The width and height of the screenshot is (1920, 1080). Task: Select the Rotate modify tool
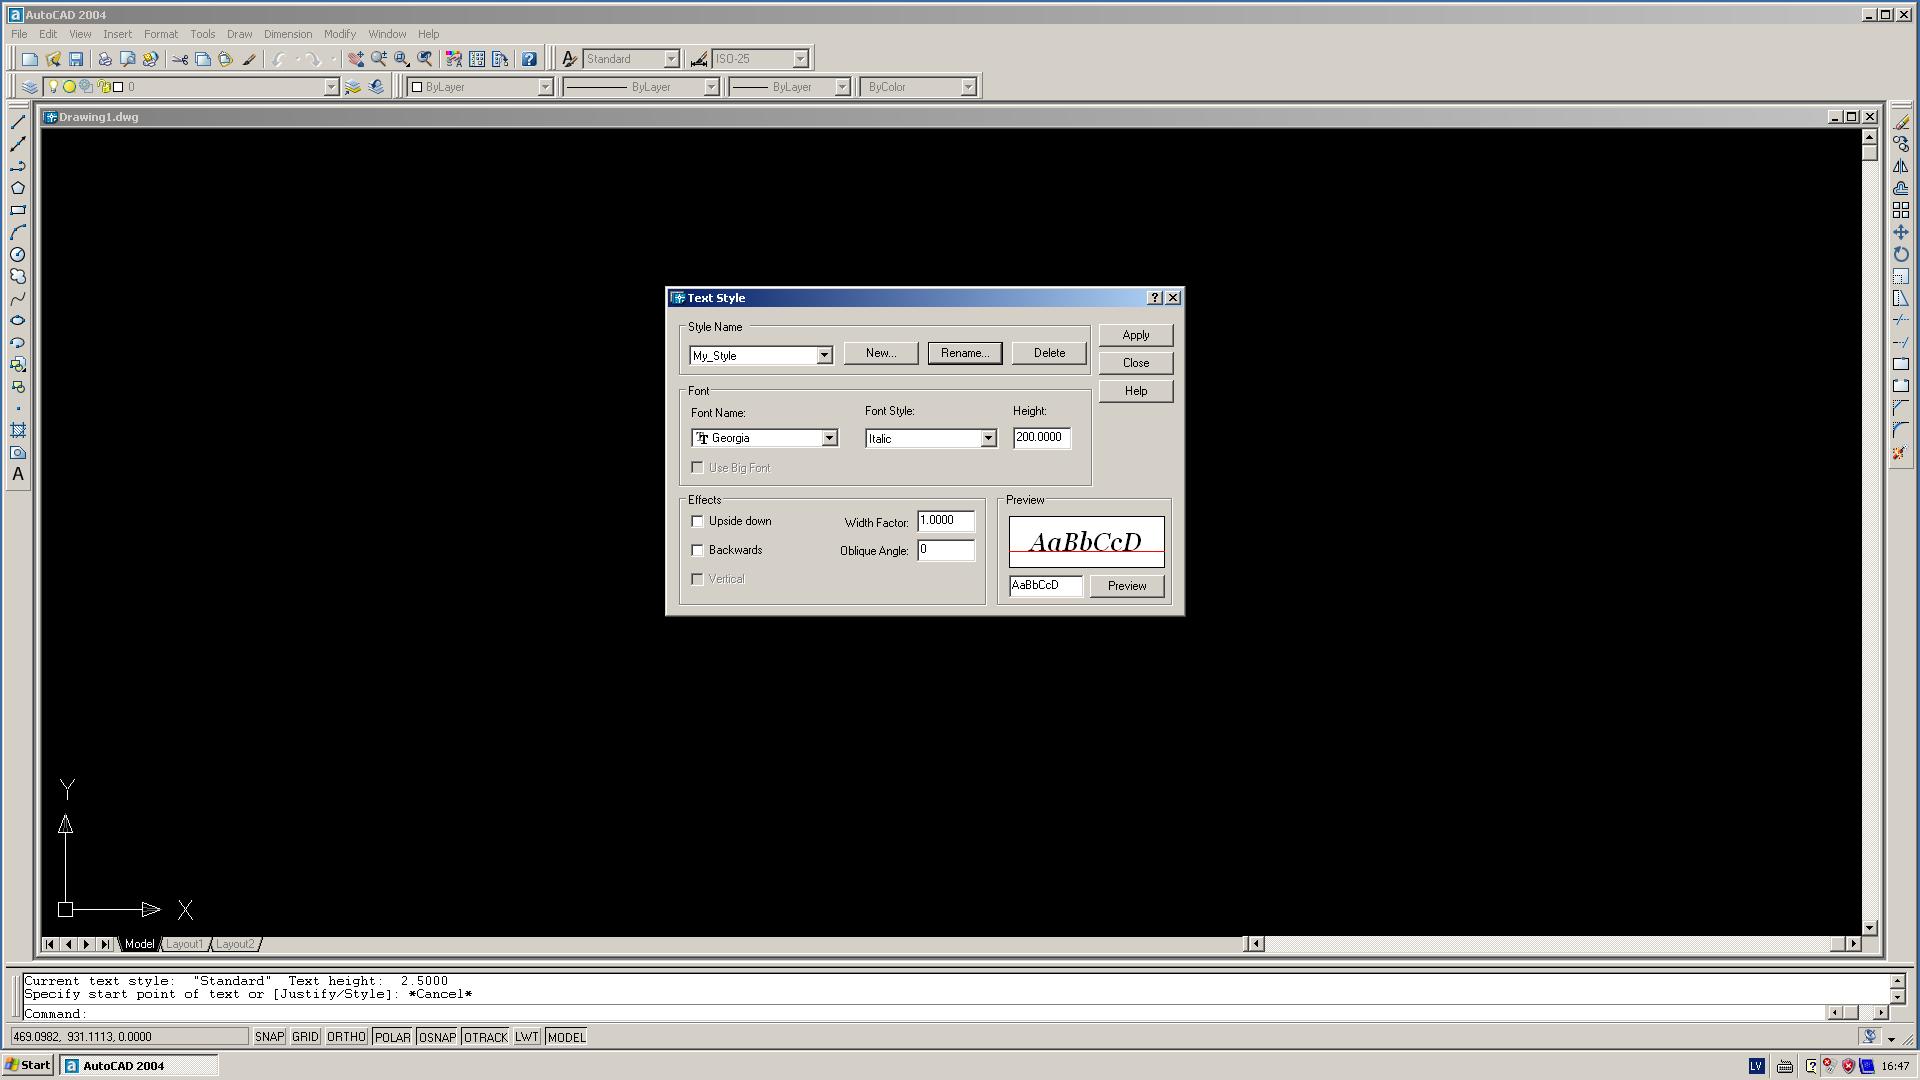coord(1900,254)
